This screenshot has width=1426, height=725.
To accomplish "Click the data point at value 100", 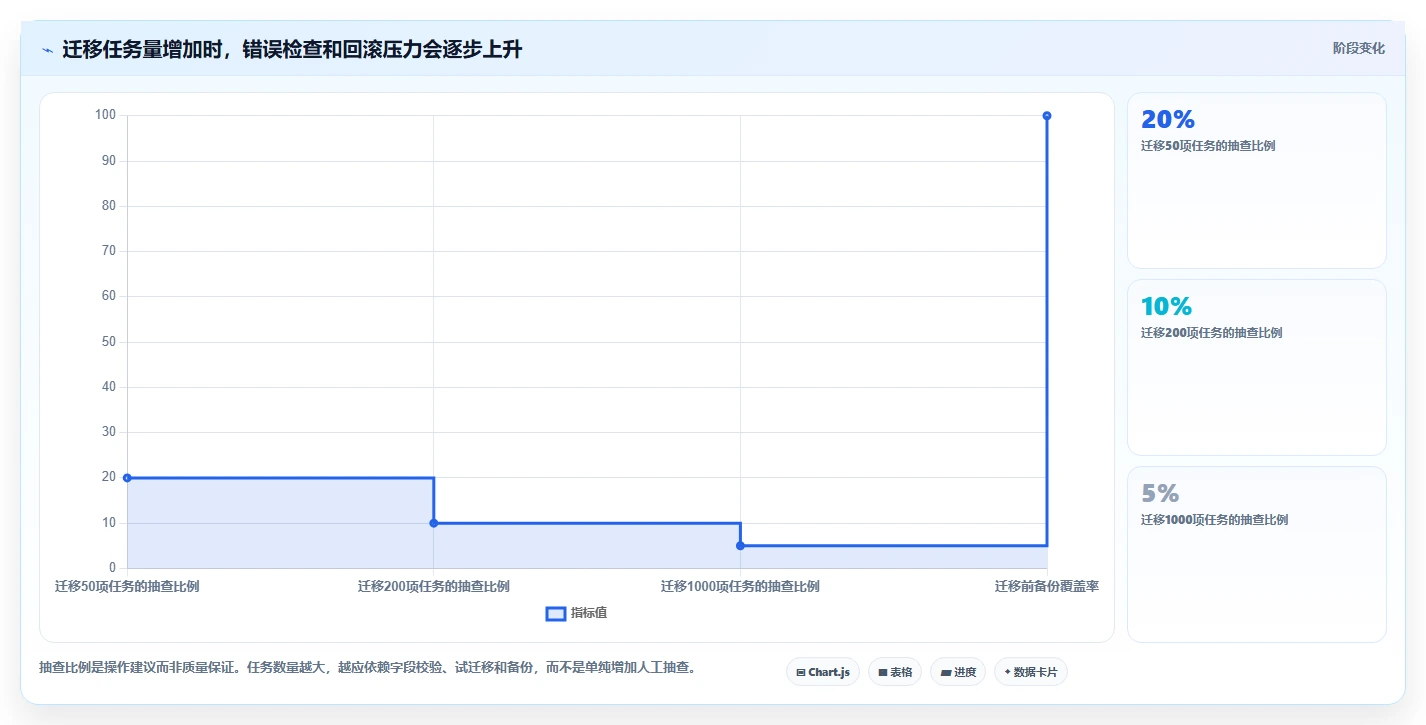I will click(1047, 116).
